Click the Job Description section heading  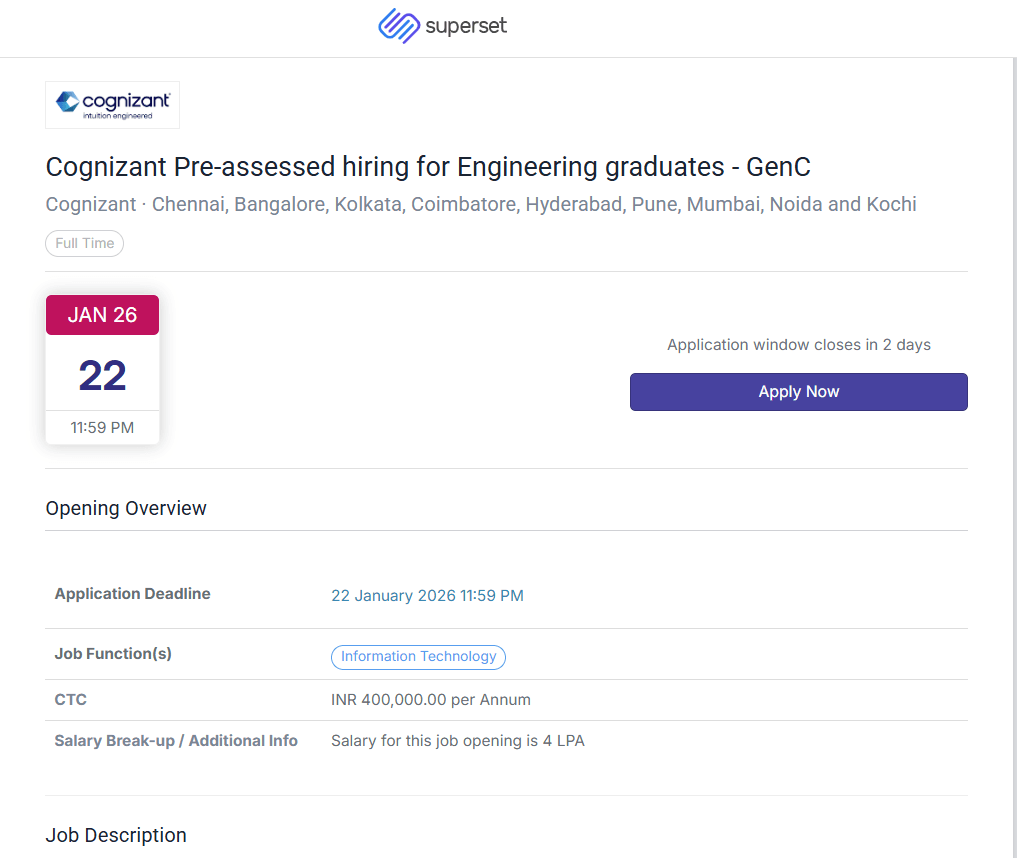click(116, 835)
